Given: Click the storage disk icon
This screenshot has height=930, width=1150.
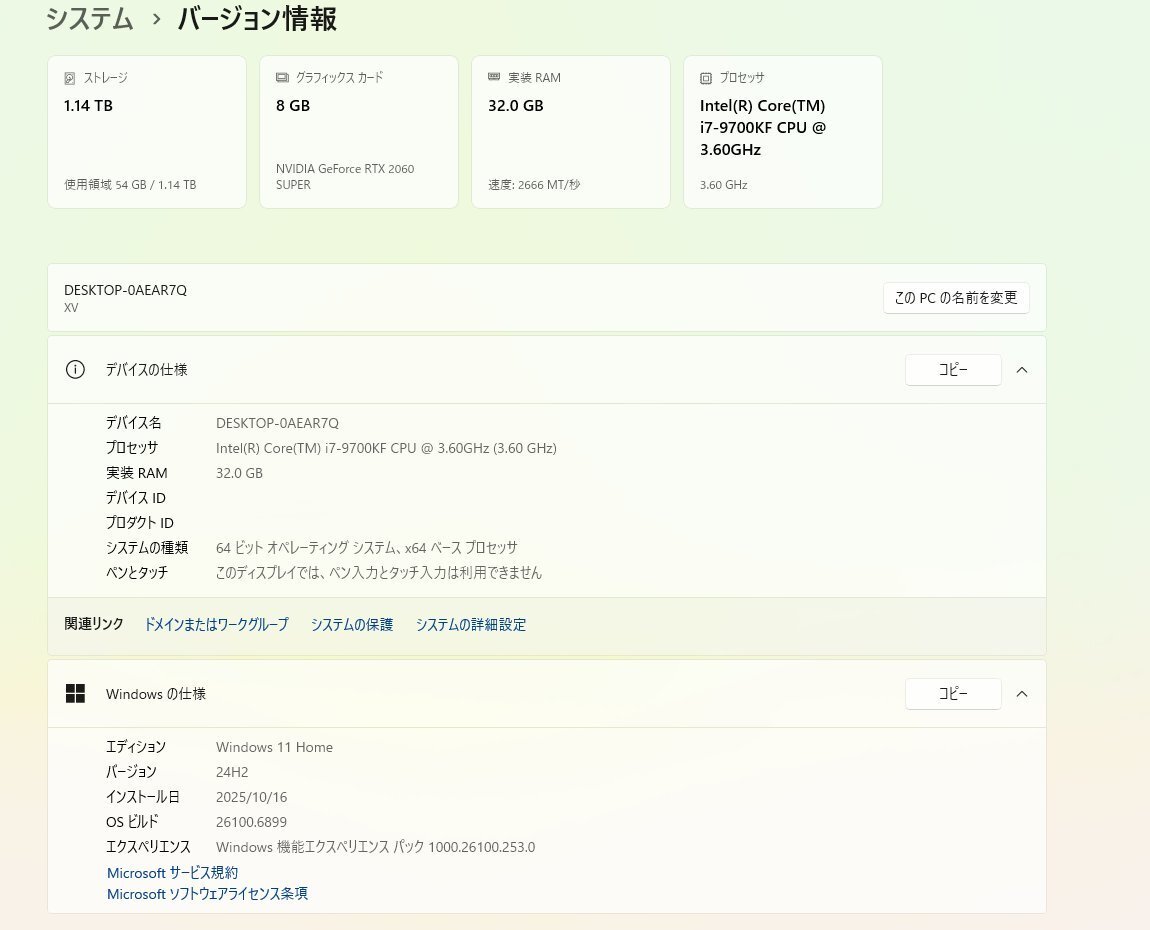Looking at the screenshot, I should click(70, 78).
